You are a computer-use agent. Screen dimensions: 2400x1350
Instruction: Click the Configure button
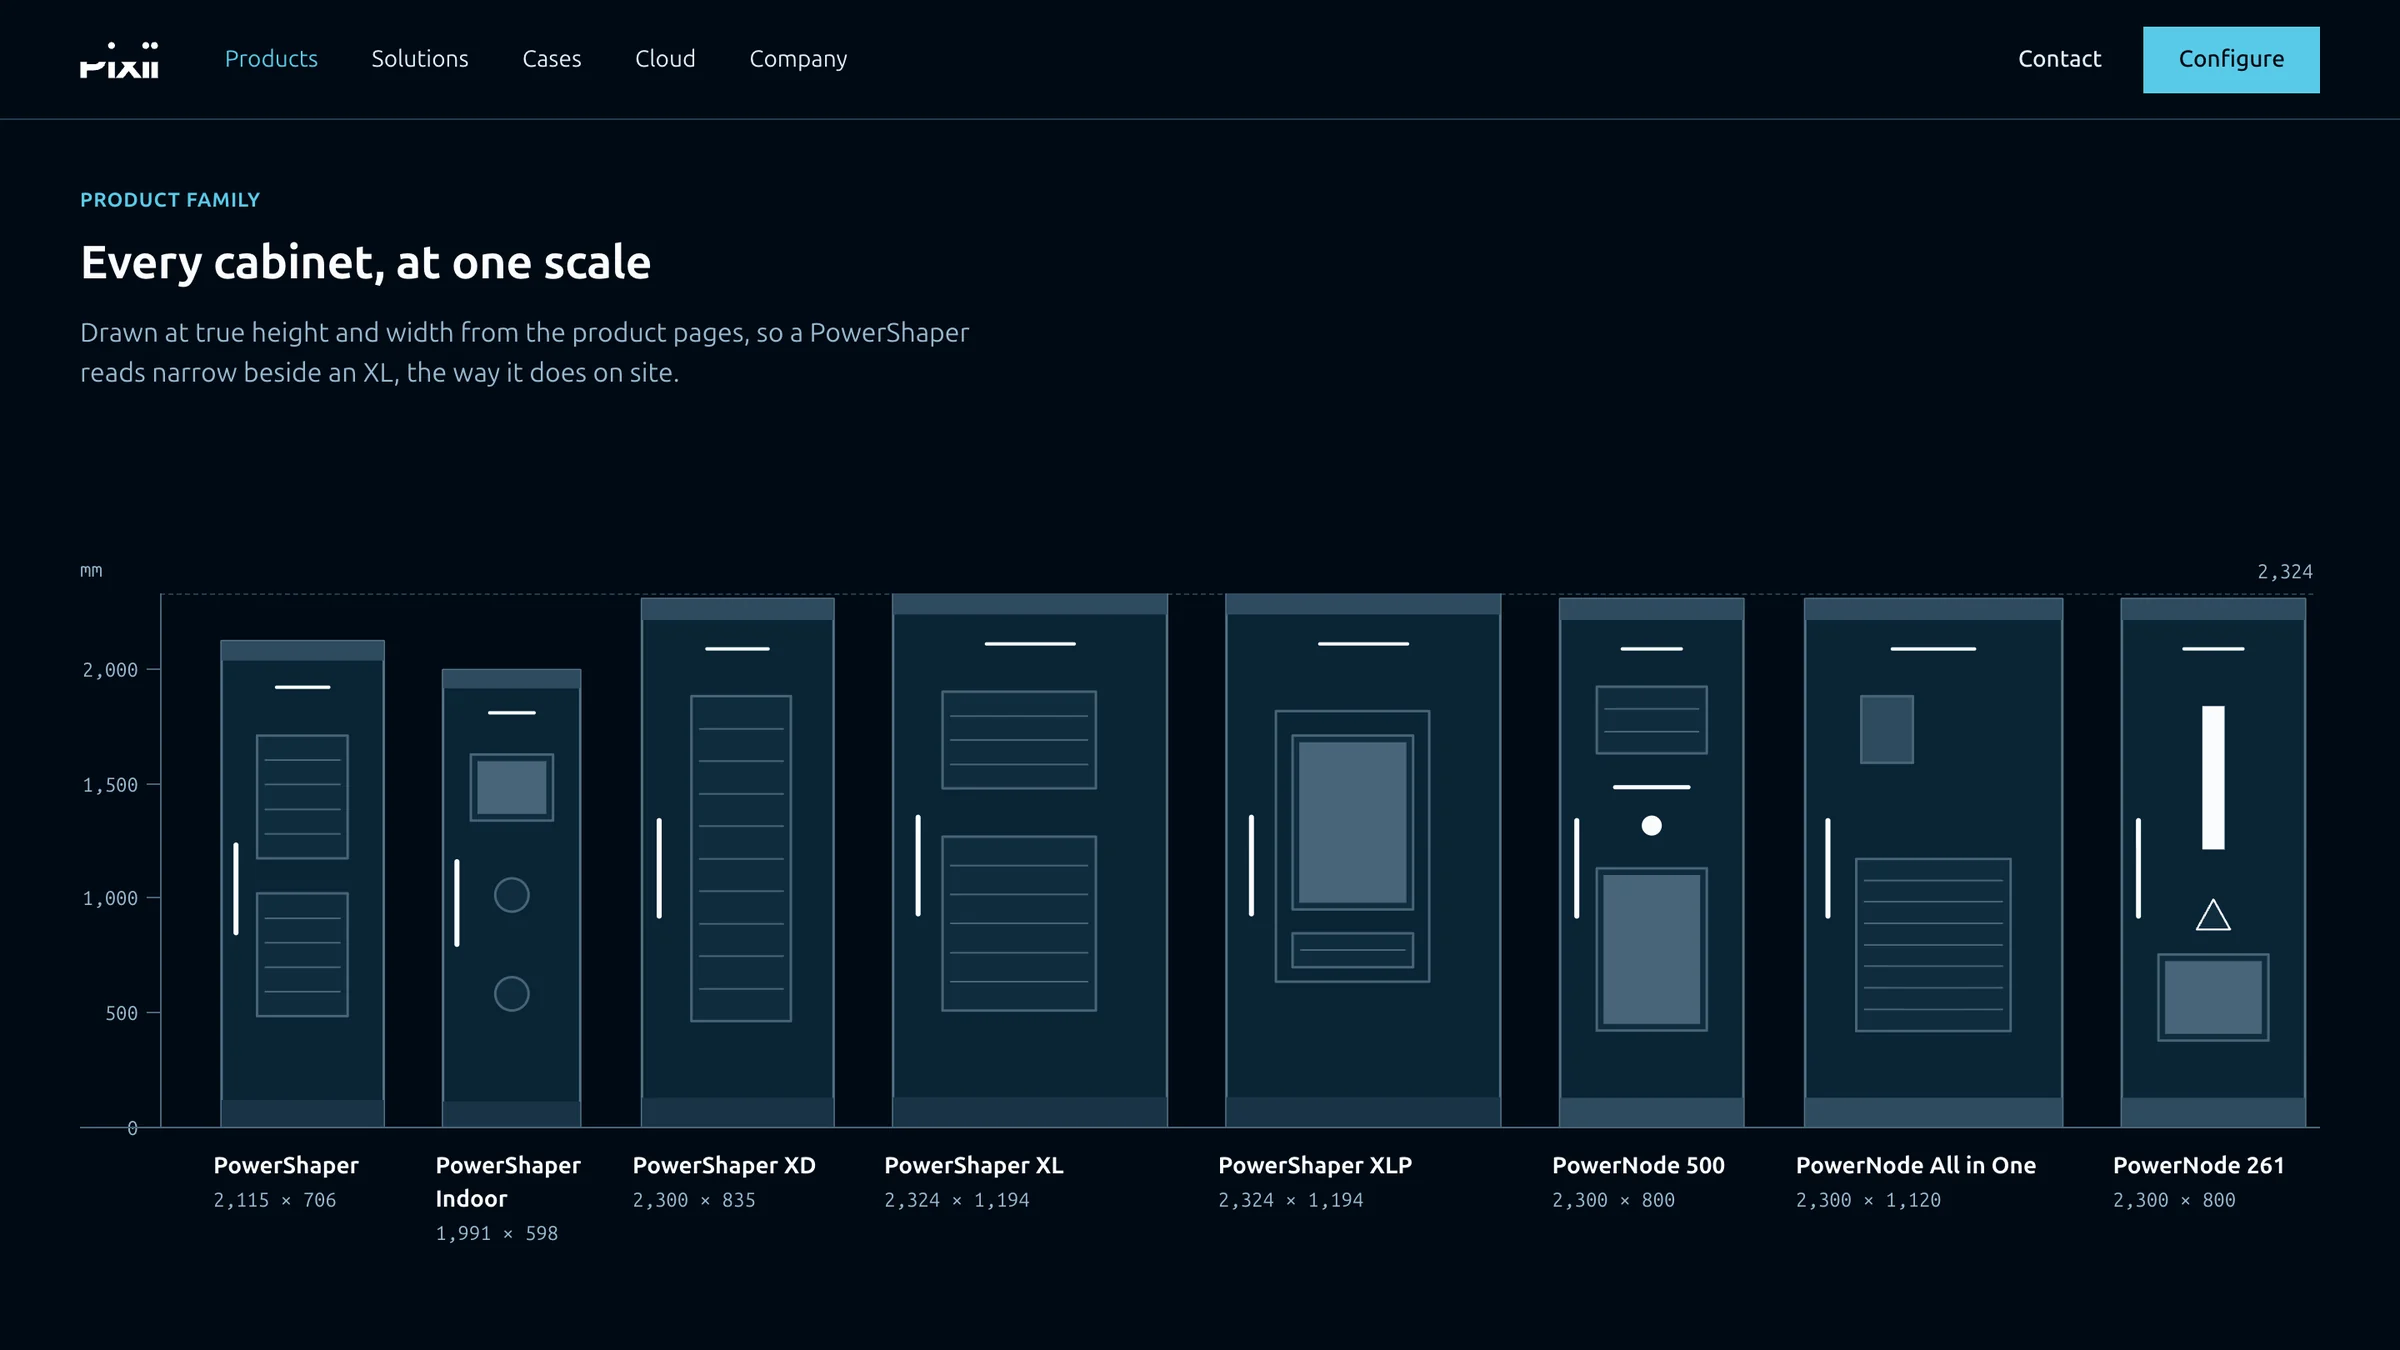[x=2231, y=60]
